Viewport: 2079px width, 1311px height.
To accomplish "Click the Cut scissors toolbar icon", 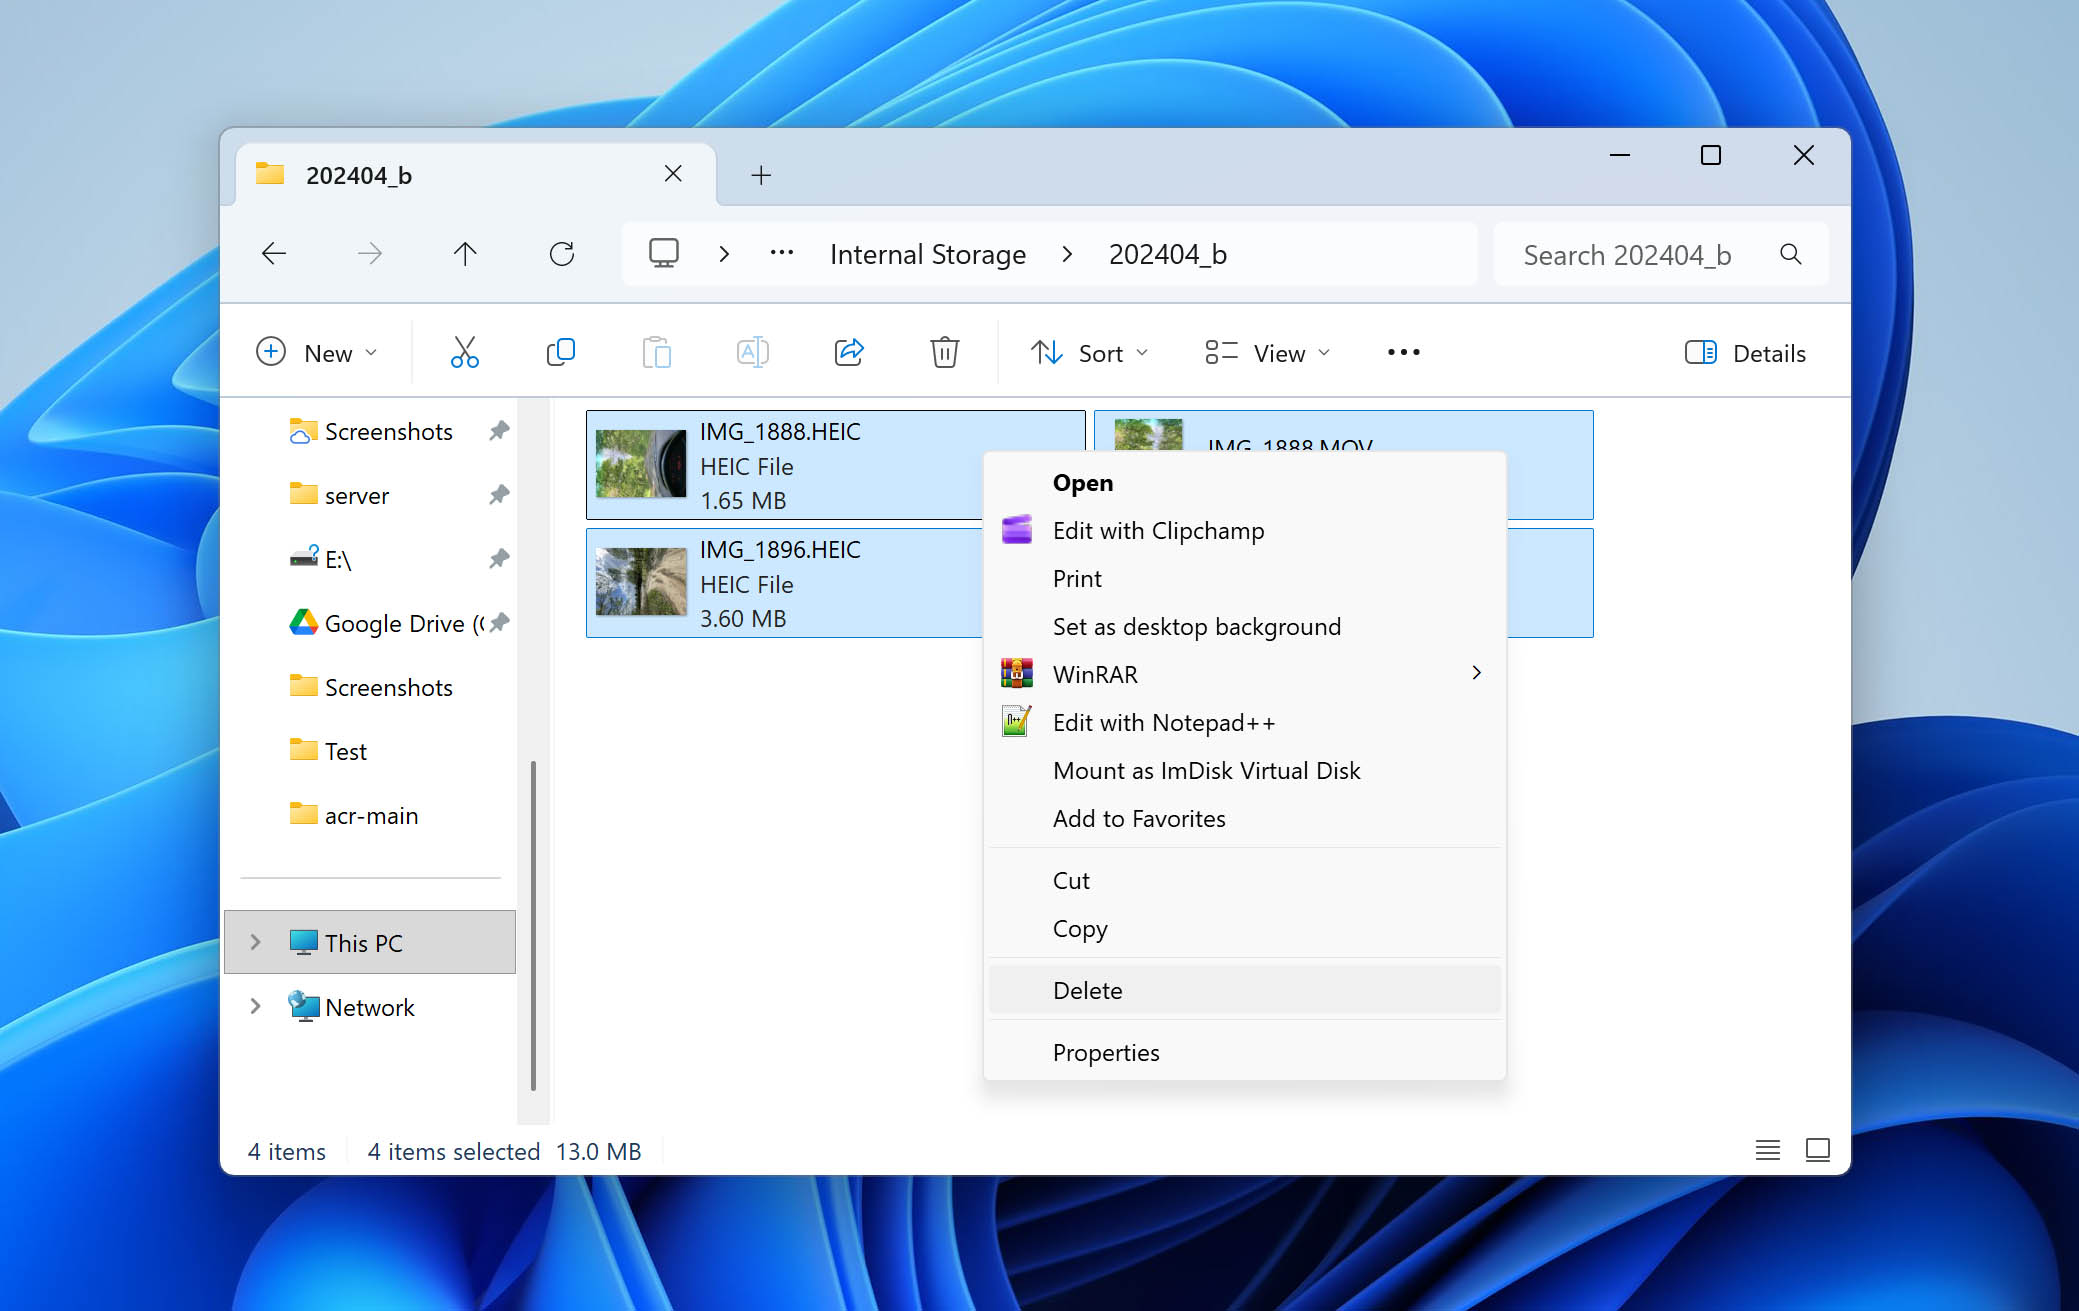I will 464,352.
